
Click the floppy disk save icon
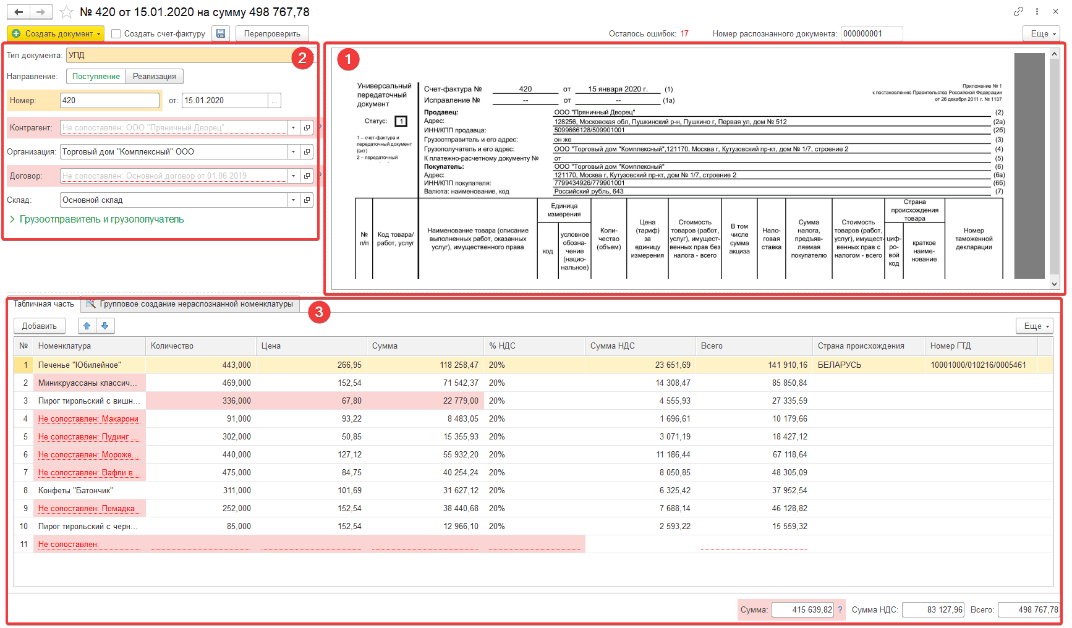click(220, 33)
